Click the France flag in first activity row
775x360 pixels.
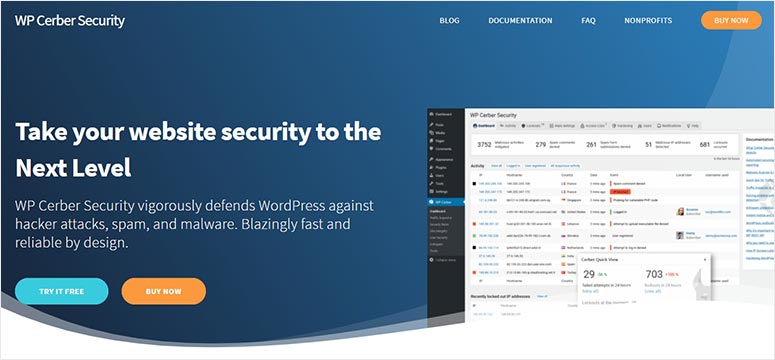pyautogui.click(x=563, y=183)
